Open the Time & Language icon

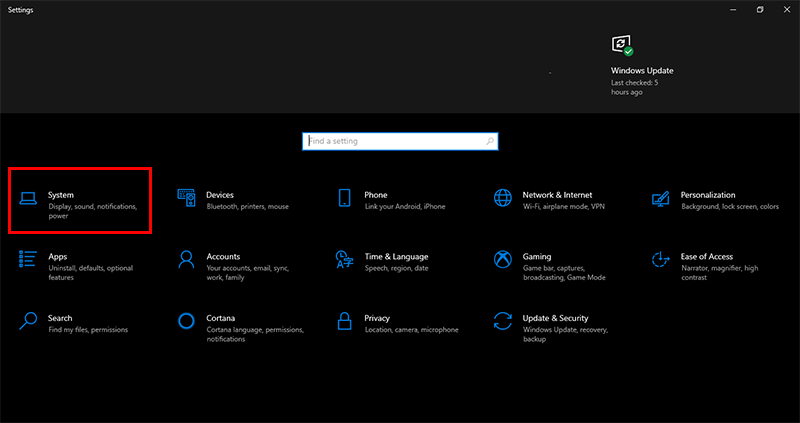click(344, 259)
